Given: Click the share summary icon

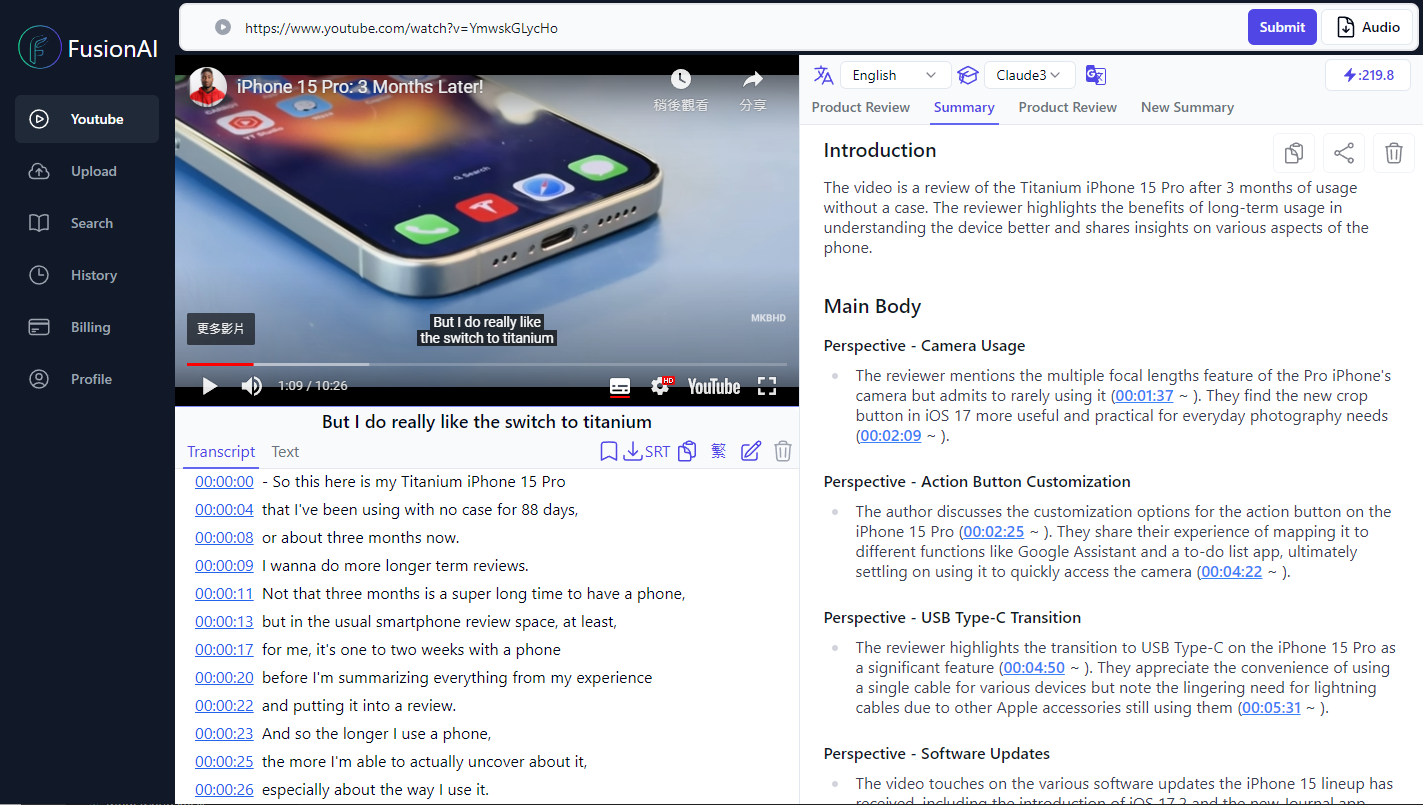Looking at the screenshot, I should [x=1344, y=153].
